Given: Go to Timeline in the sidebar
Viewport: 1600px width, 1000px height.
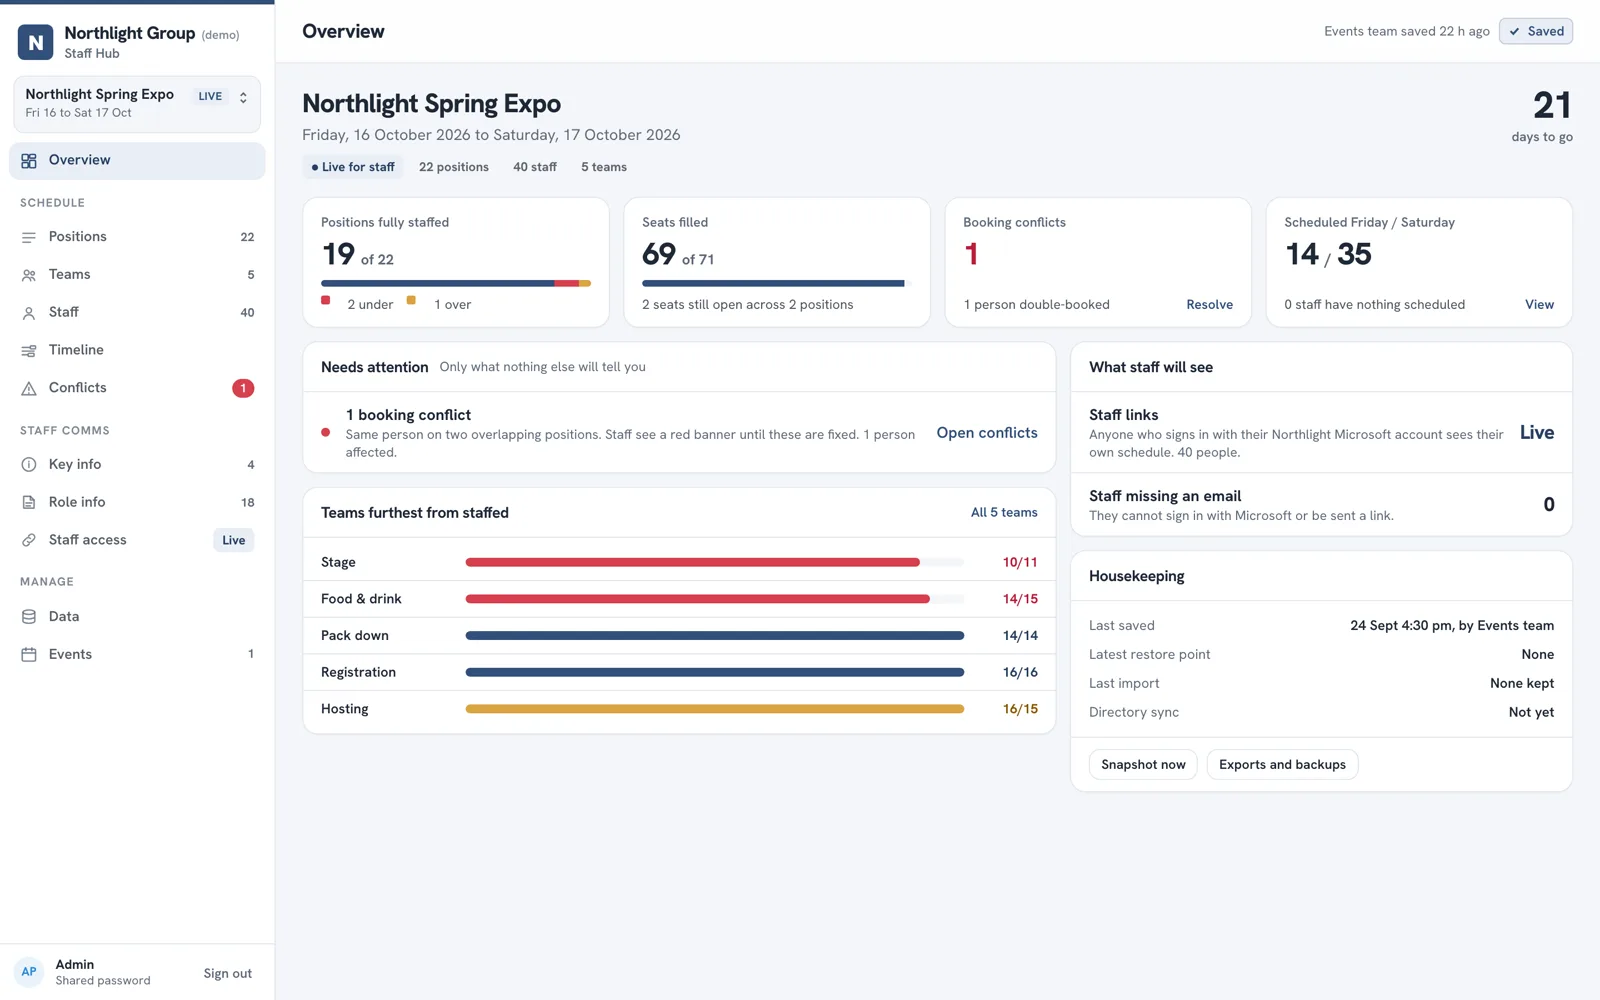Looking at the screenshot, I should (x=137, y=350).
